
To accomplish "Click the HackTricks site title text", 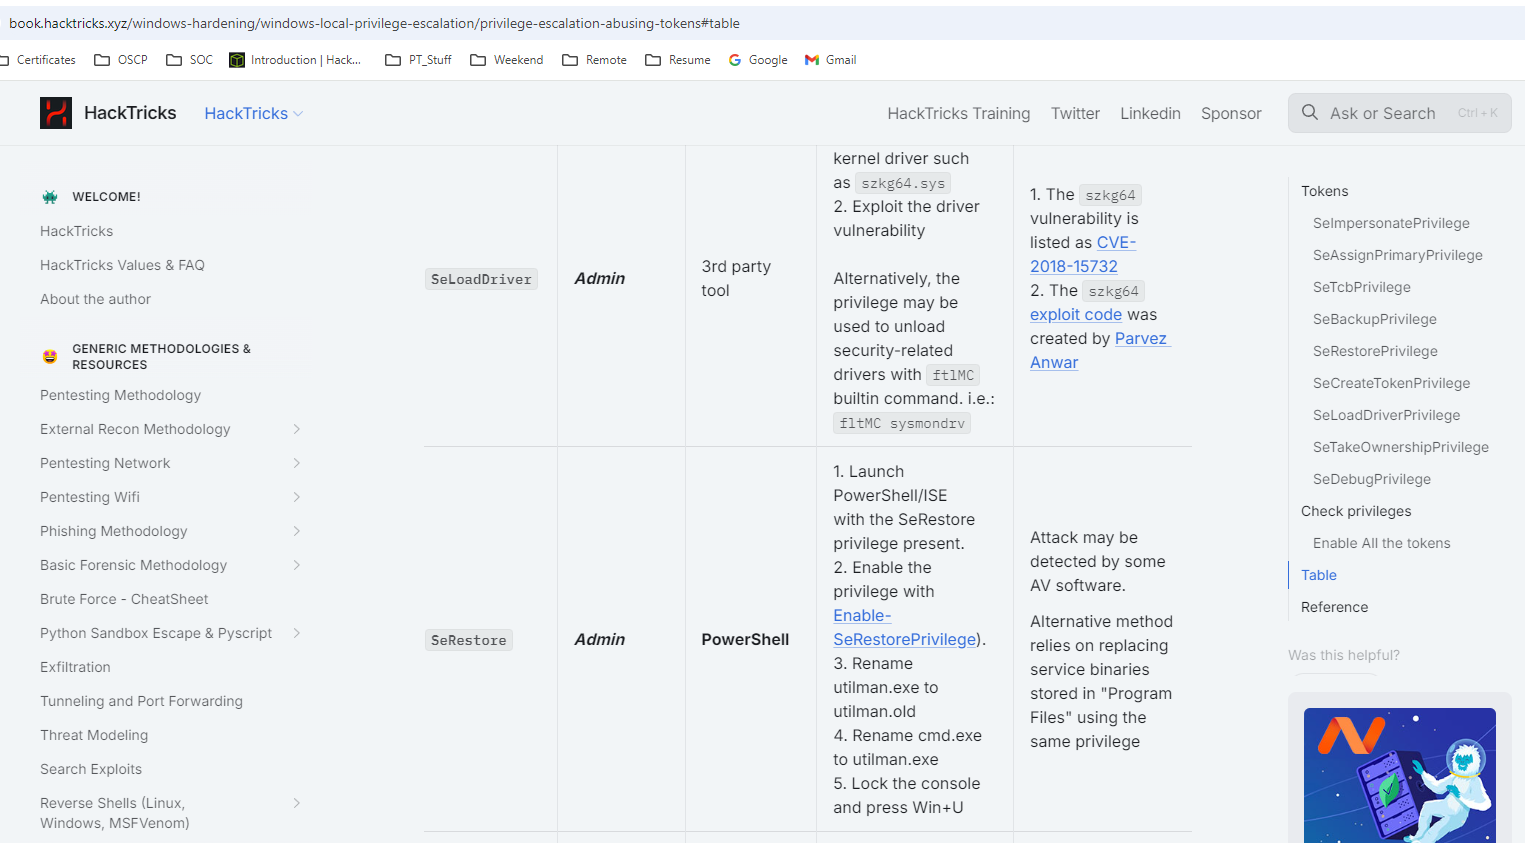I will (x=130, y=113).
